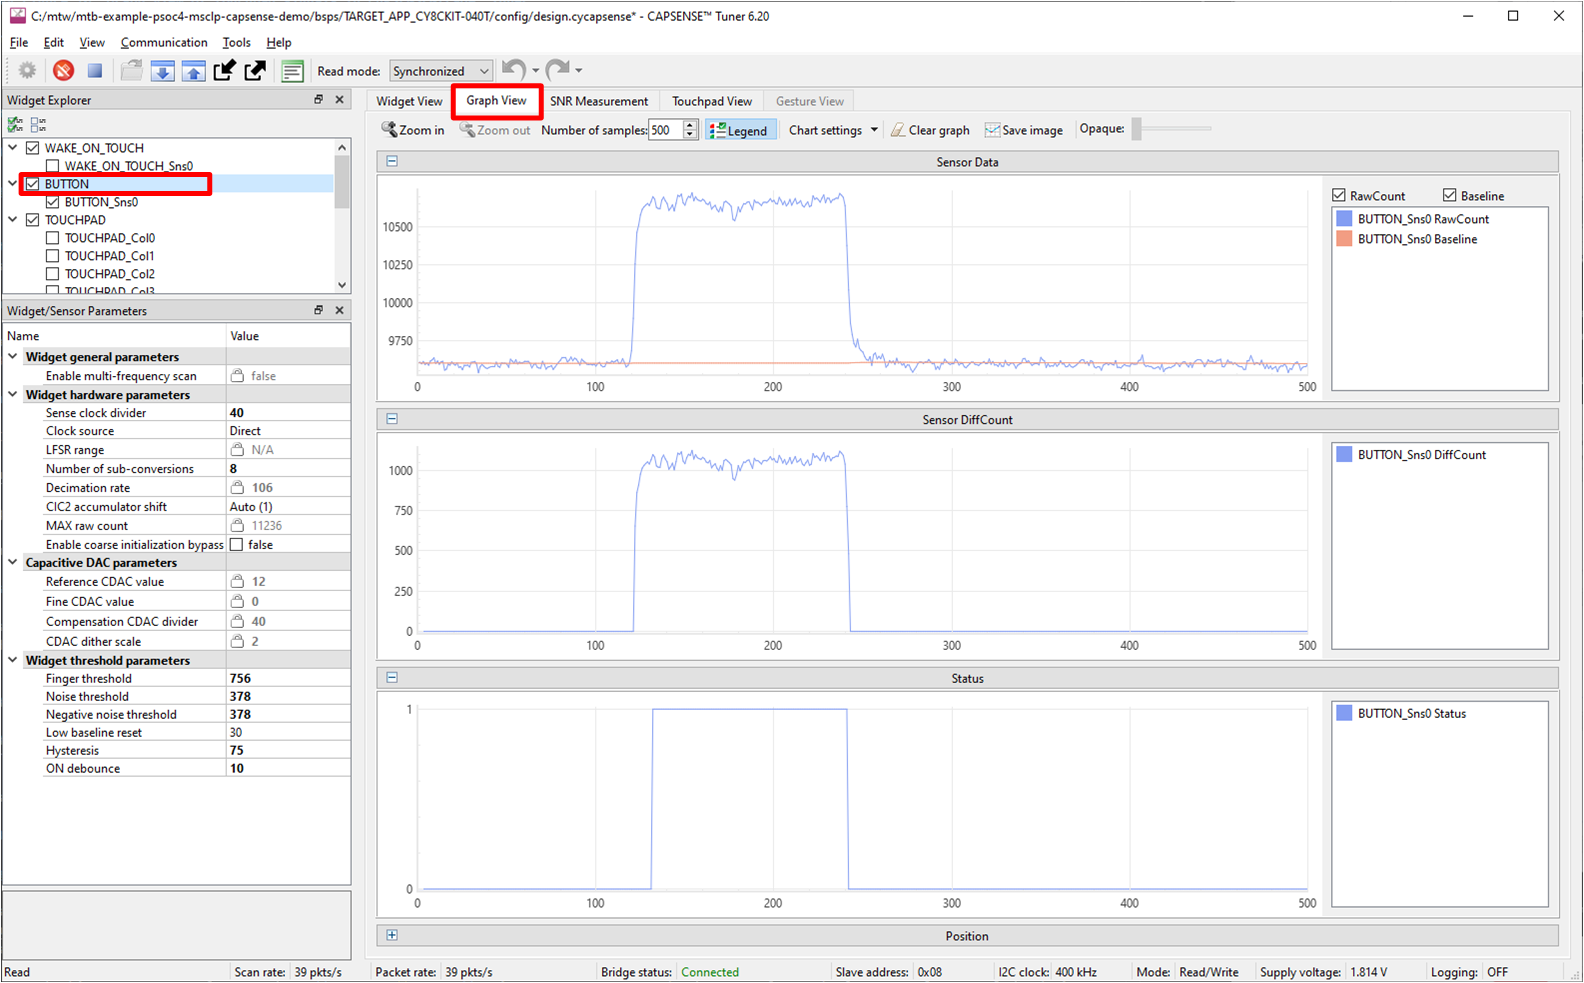Click Zoom out on the graph toolbar
Screen dimensions: 1584x983
tap(495, 130)
